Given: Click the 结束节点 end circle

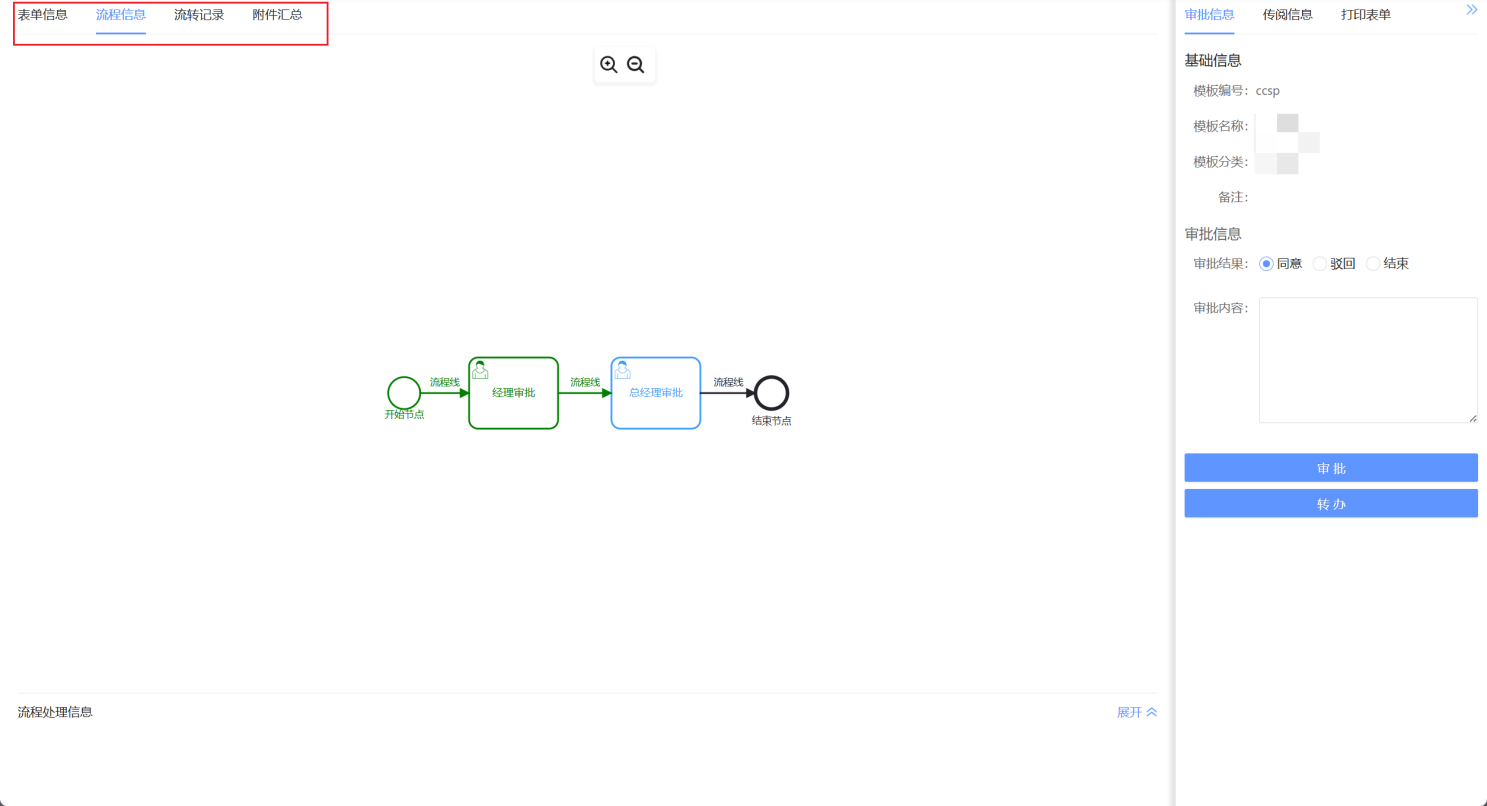Looking at the screenshot, I should [770, 394].
